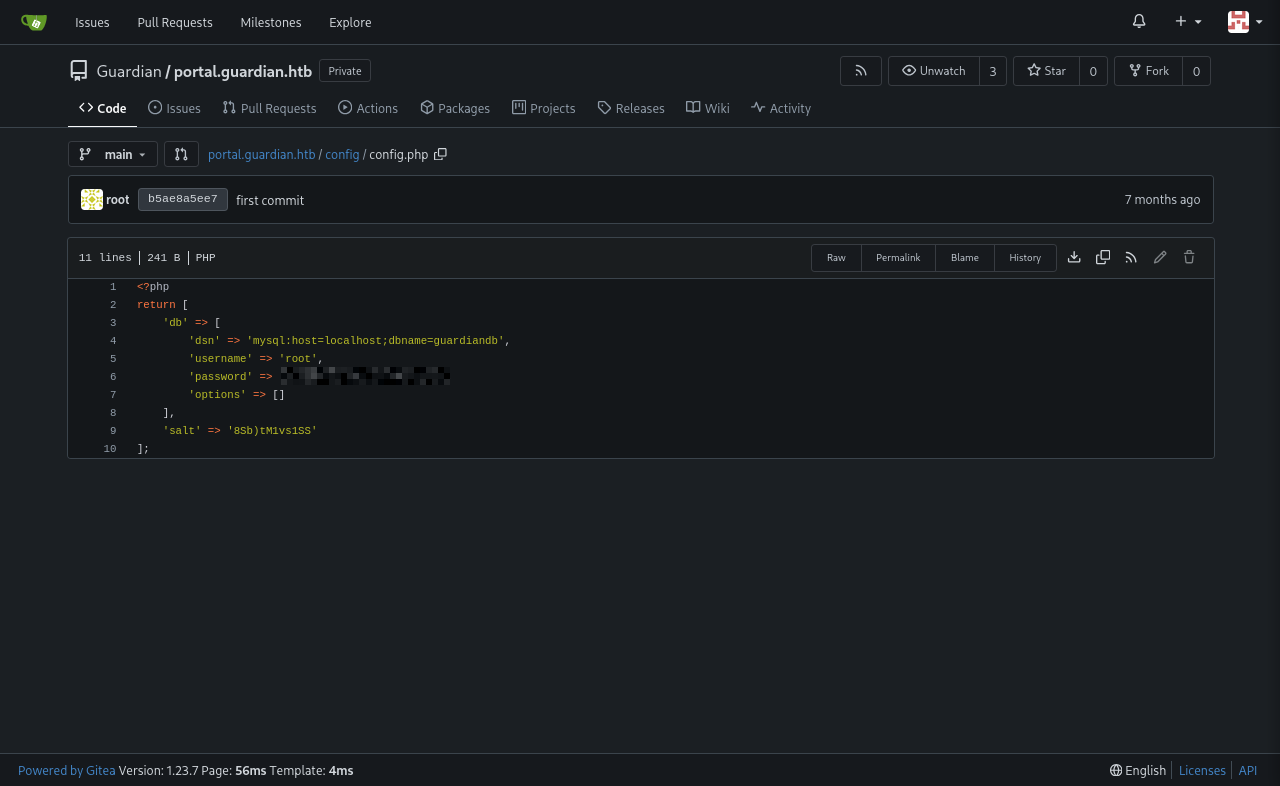Open the create new dropdown
1280x786 pixels.
1187,21
